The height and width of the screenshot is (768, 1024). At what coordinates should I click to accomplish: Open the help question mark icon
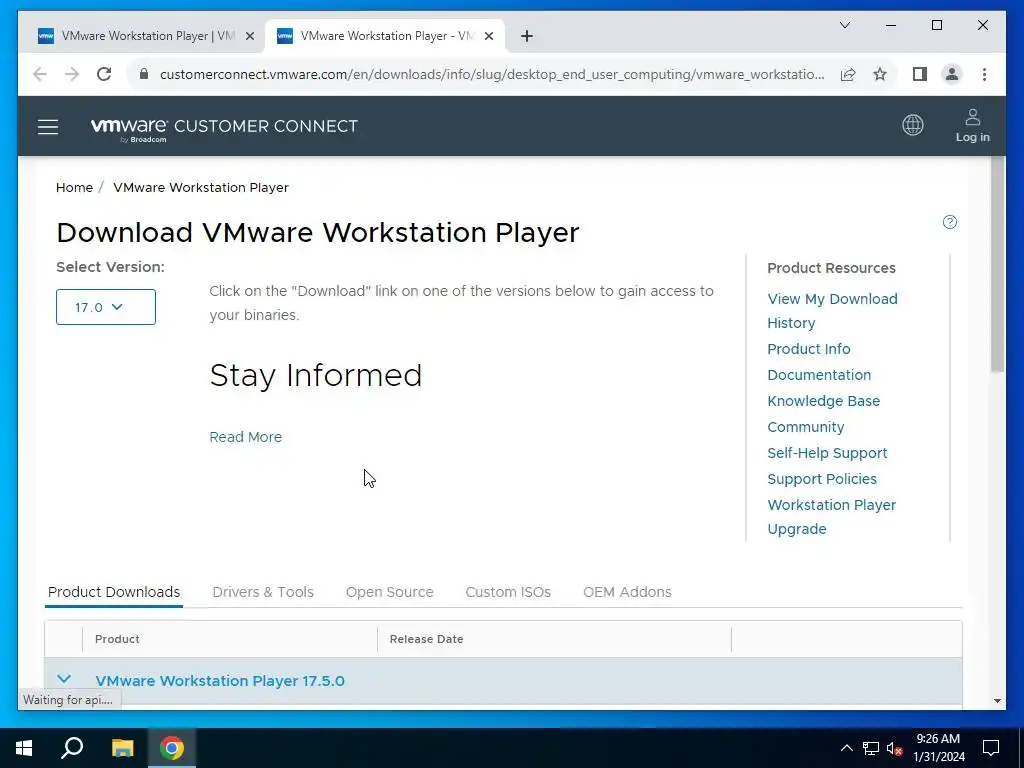click(x=950, y=222)
